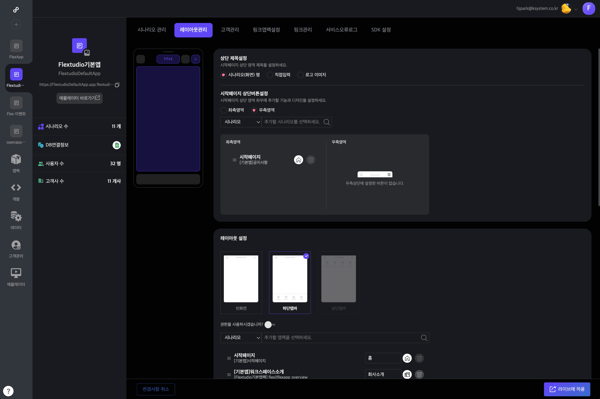Expand the 시나리오 dropdown in layout settings
Viewport: 600px width, 399px height.
point(241,338)
